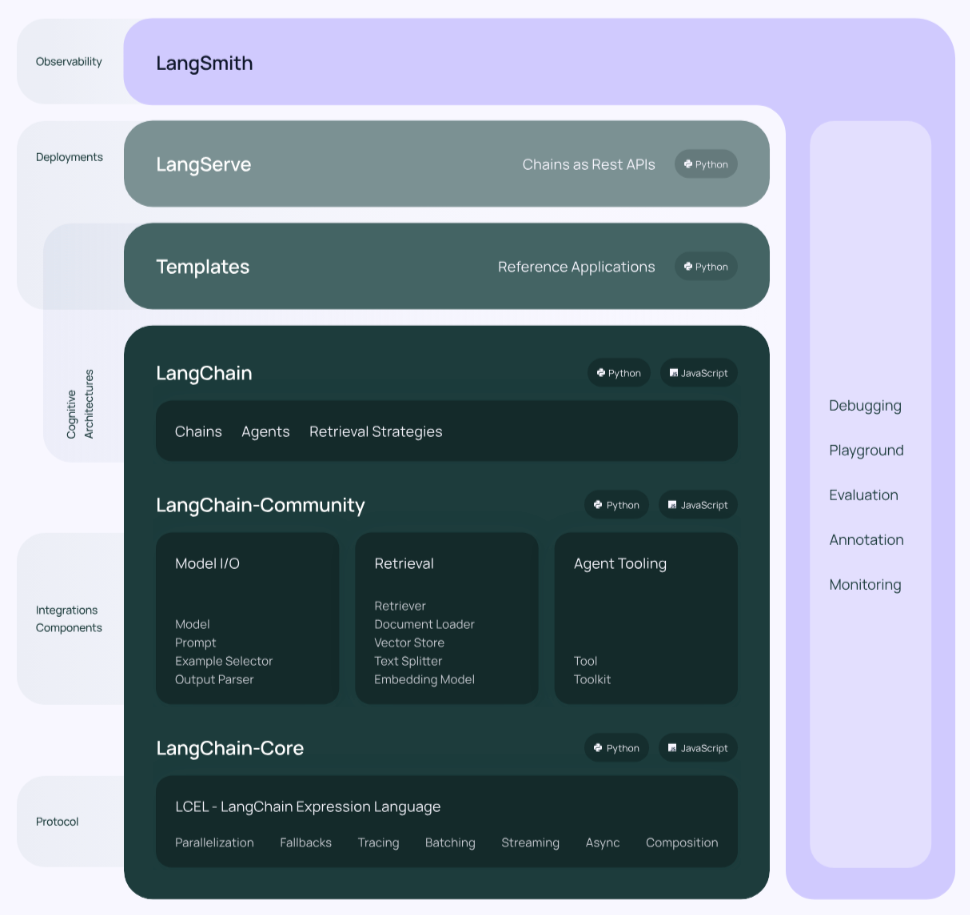Click the Python badge beside LangChain-Core
970x915 pixels.
click(x=617, y=748)
